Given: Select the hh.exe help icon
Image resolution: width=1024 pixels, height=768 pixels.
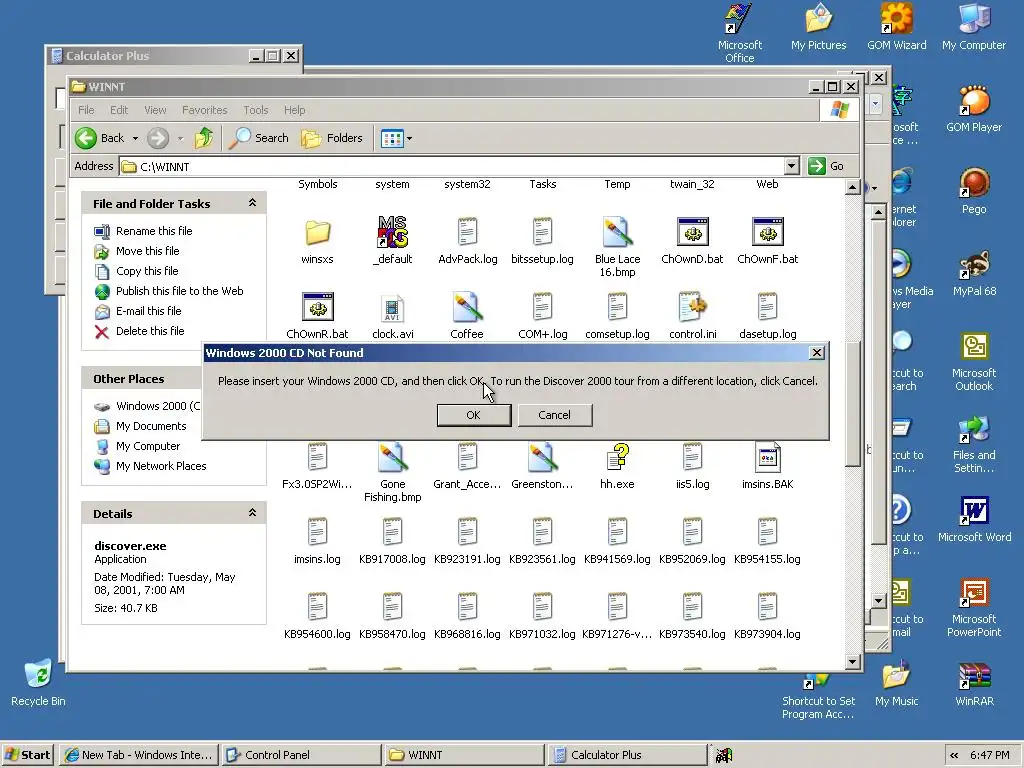Looking at the screenshot, I should 617,457.
